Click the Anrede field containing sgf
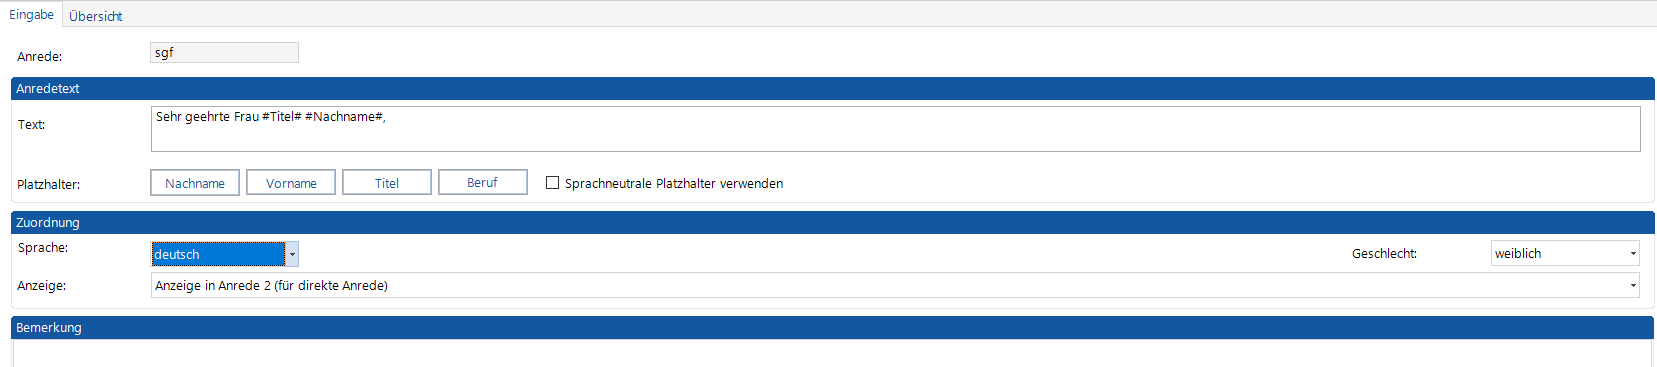The image size is (1657, 367). click(224, 53)
